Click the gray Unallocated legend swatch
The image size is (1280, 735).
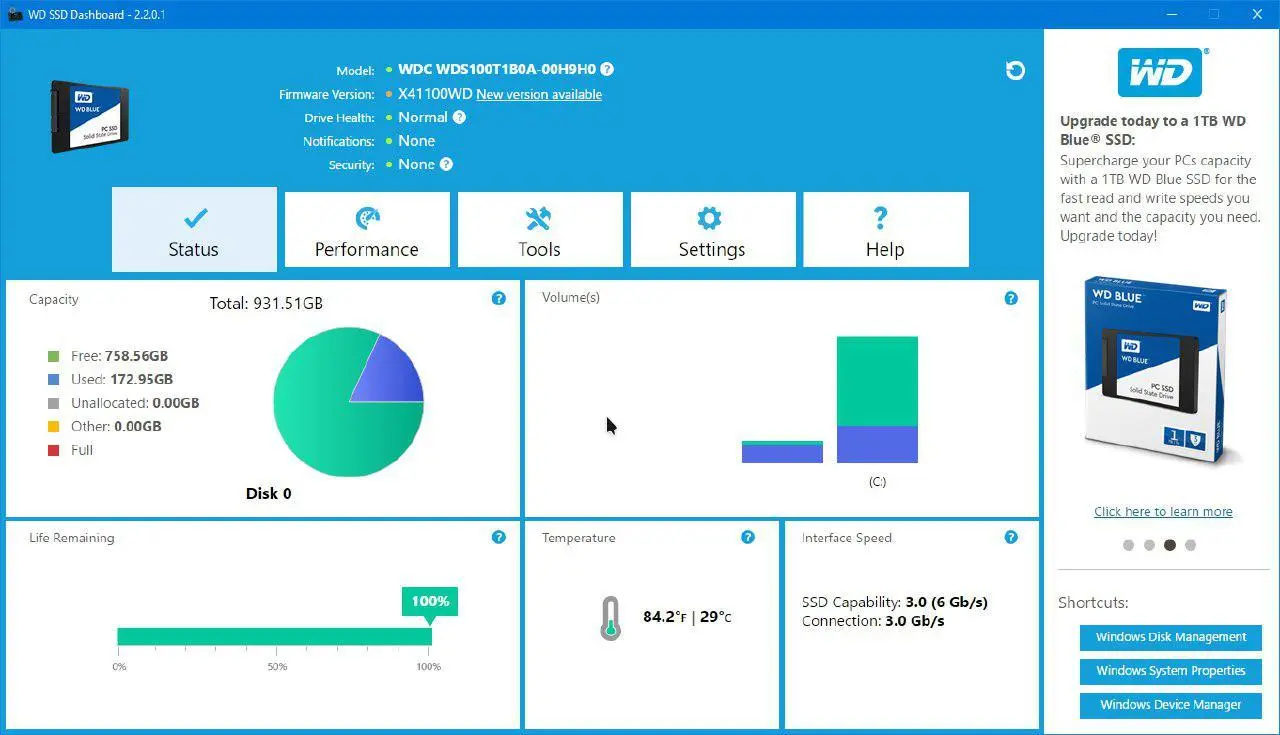pos(53,404)
